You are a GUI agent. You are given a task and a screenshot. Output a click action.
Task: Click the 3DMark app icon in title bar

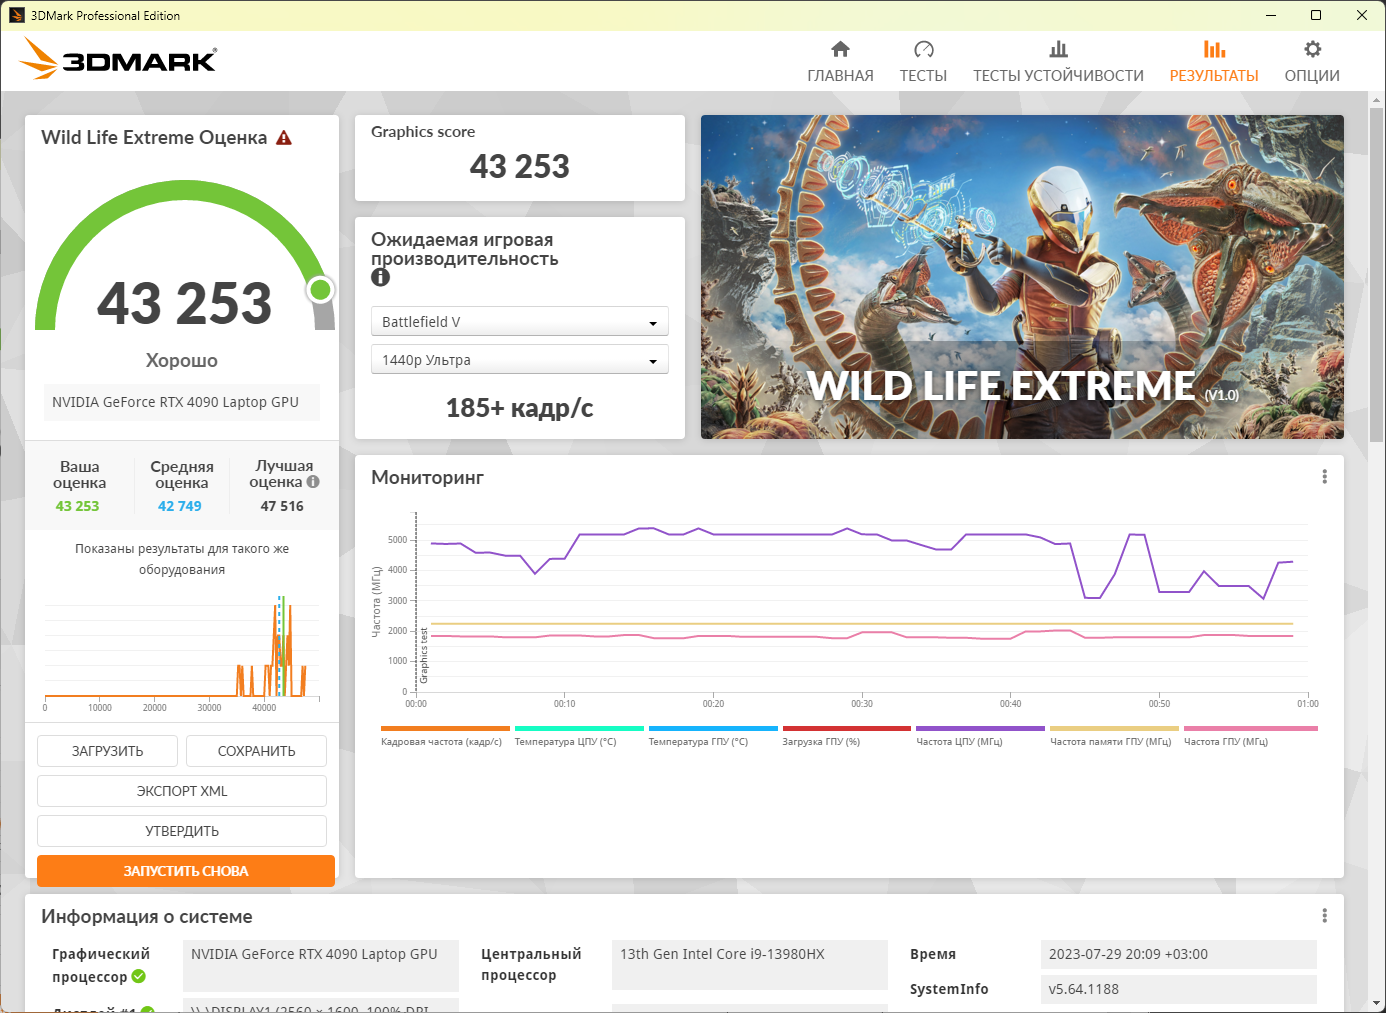click(x=16, y=15)
